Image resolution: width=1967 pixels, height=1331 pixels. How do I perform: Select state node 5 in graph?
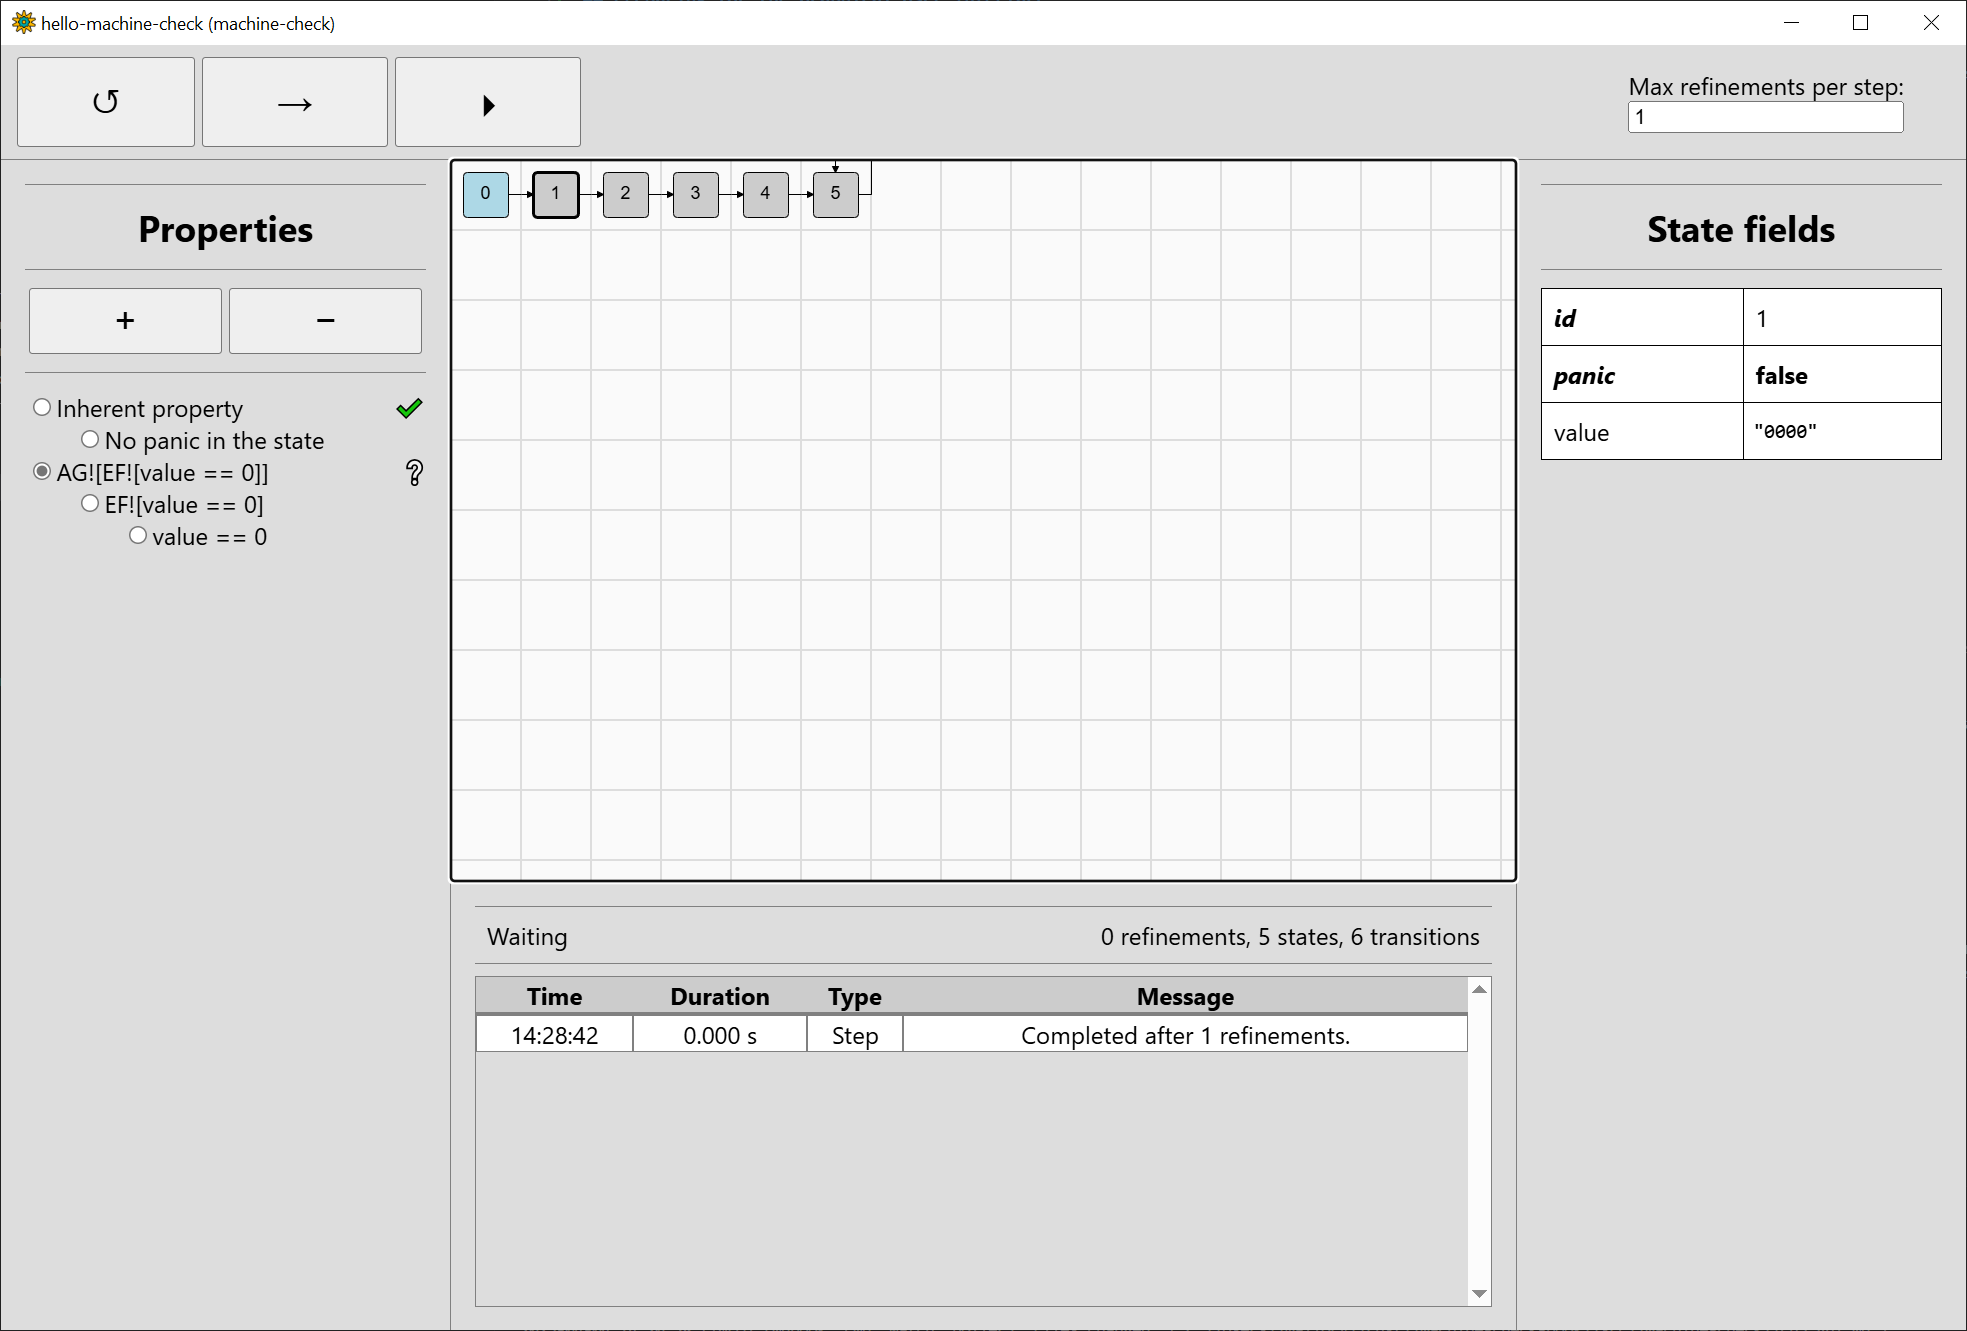coord(835,194)
